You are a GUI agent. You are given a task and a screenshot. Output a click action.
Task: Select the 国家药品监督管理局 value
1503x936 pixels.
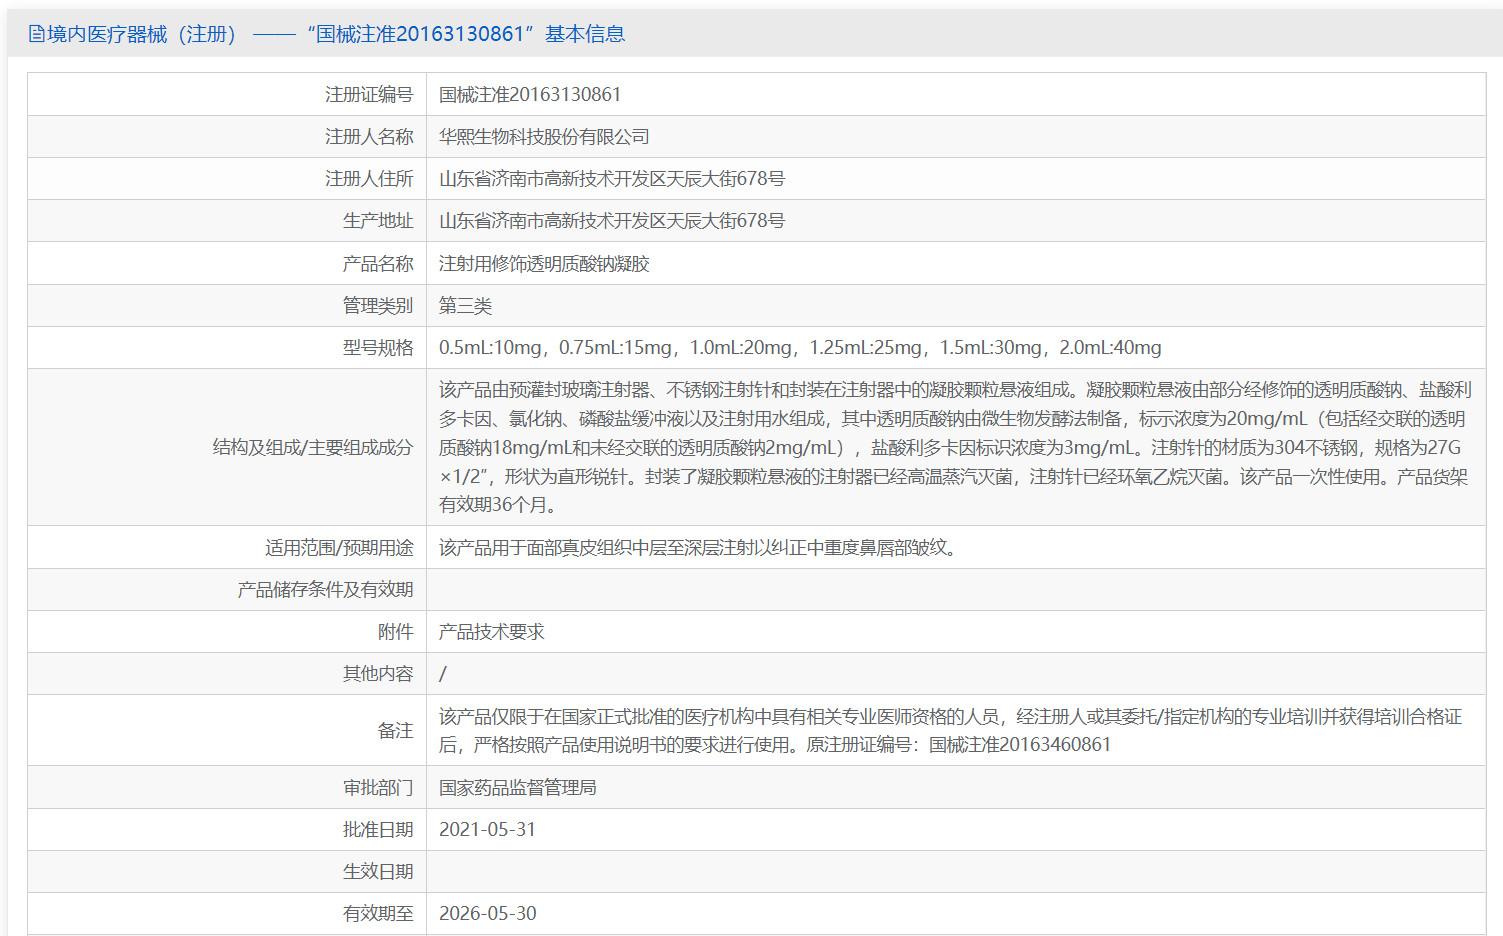518,788
